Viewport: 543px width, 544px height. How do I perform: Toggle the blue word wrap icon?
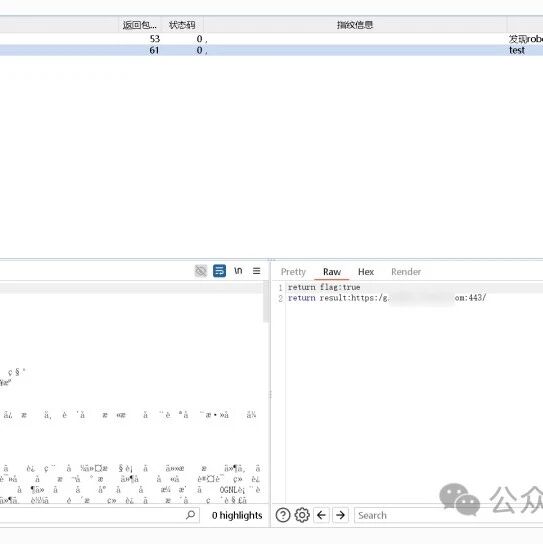219,271
